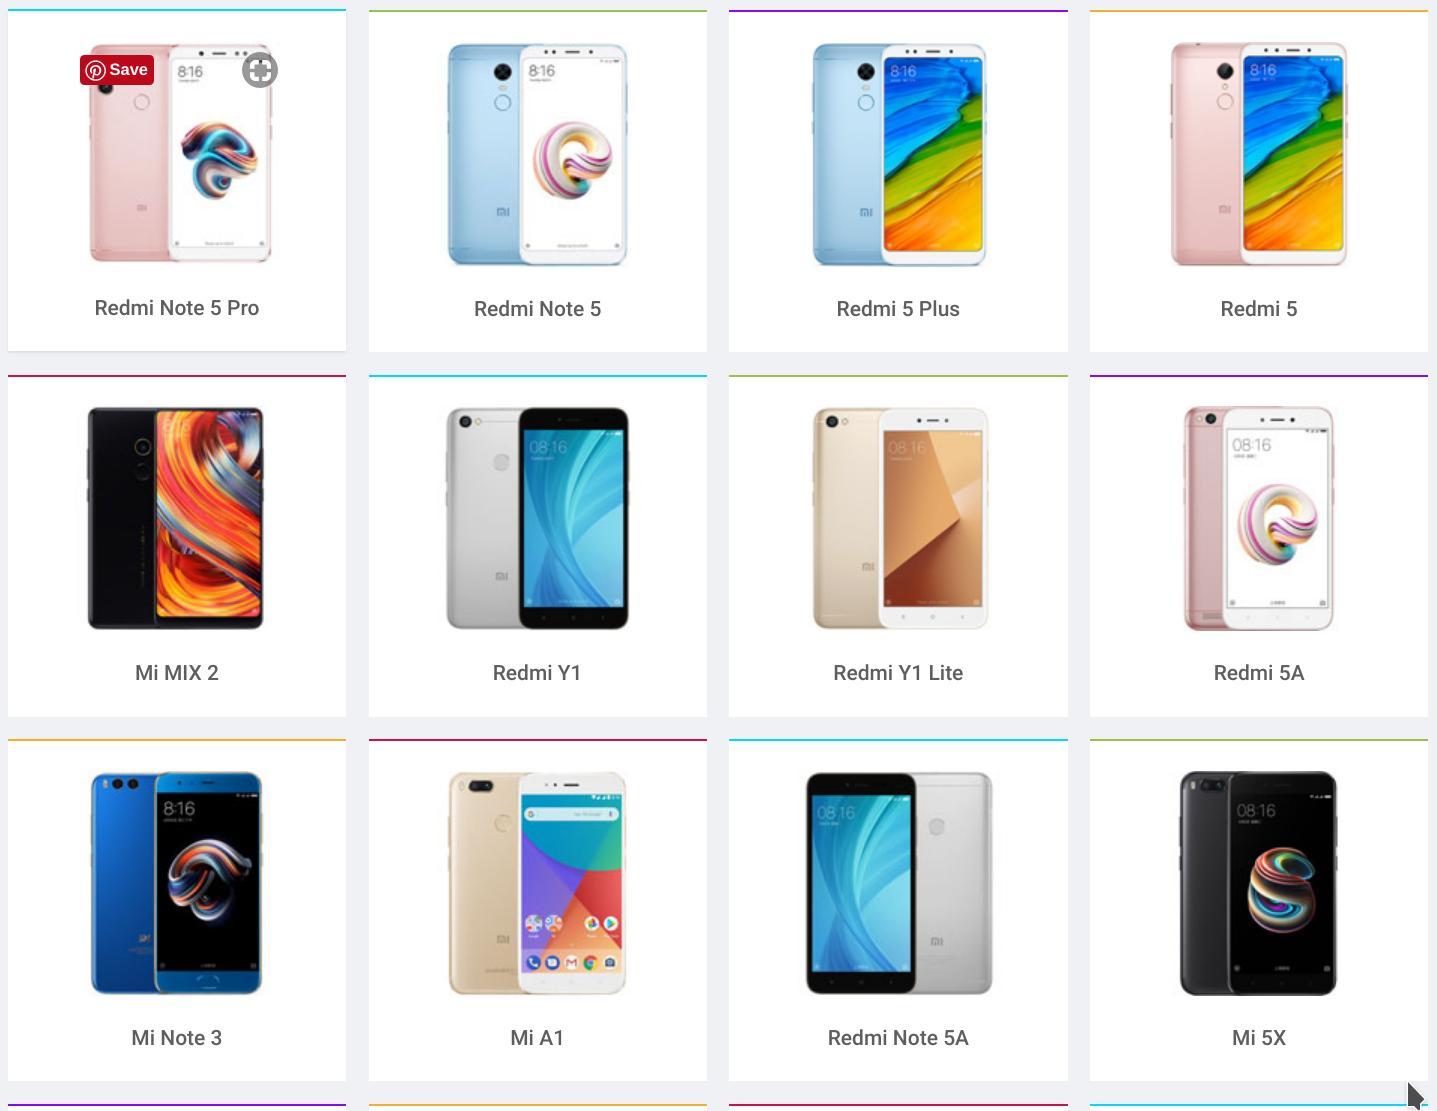Open the Redmi 5A title link
This screenshot has height=1111, width=1437.
pyautogui.click(x=1259, y=673)
